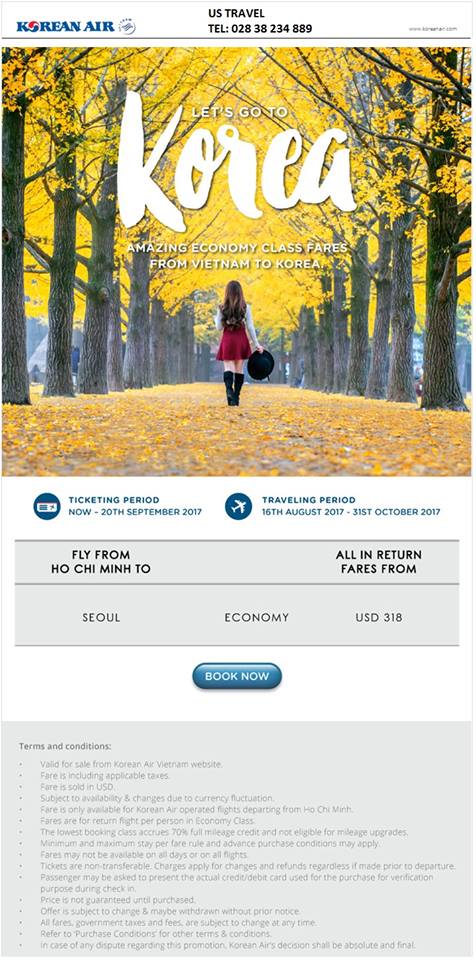476x960 pixels.
Task: Click the ticketing period ticket icon
Action: (47, 506)
